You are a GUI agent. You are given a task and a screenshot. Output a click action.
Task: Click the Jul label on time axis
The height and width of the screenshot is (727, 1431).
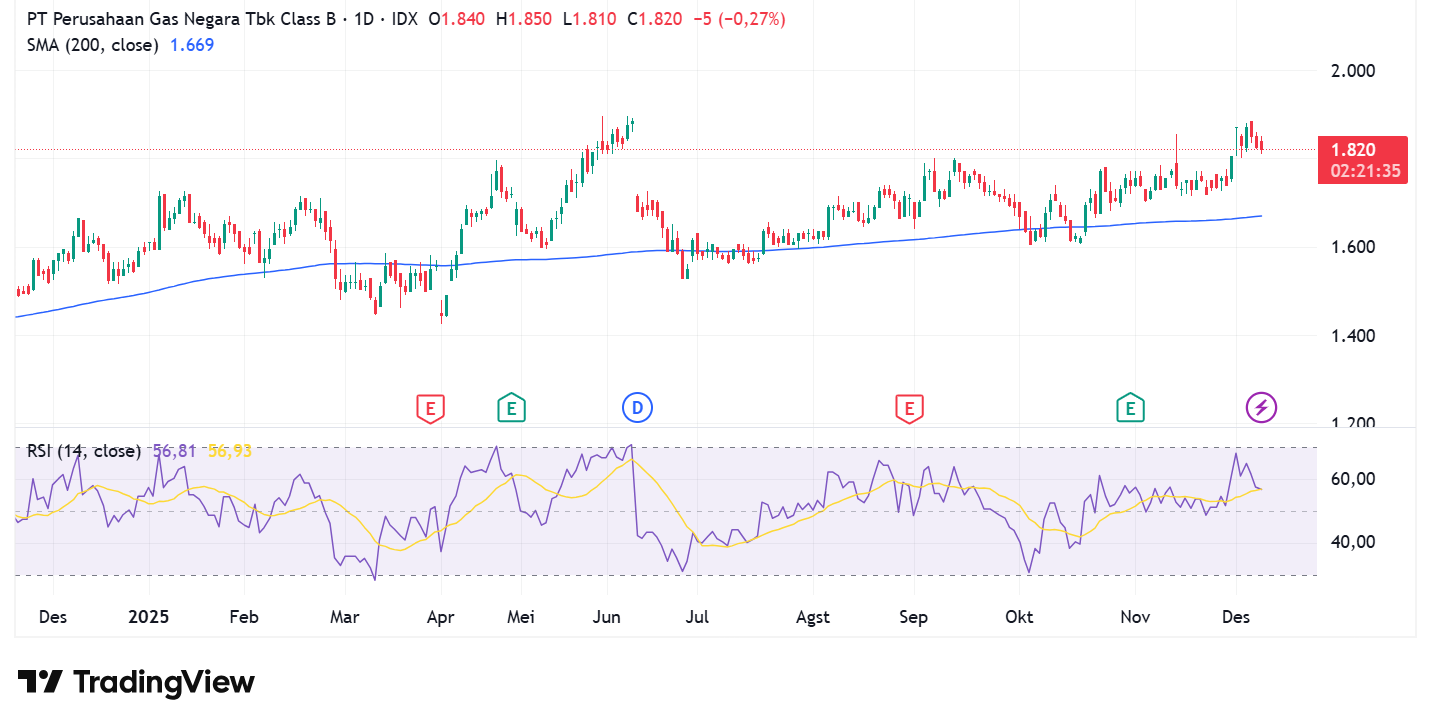pos(697,617)
